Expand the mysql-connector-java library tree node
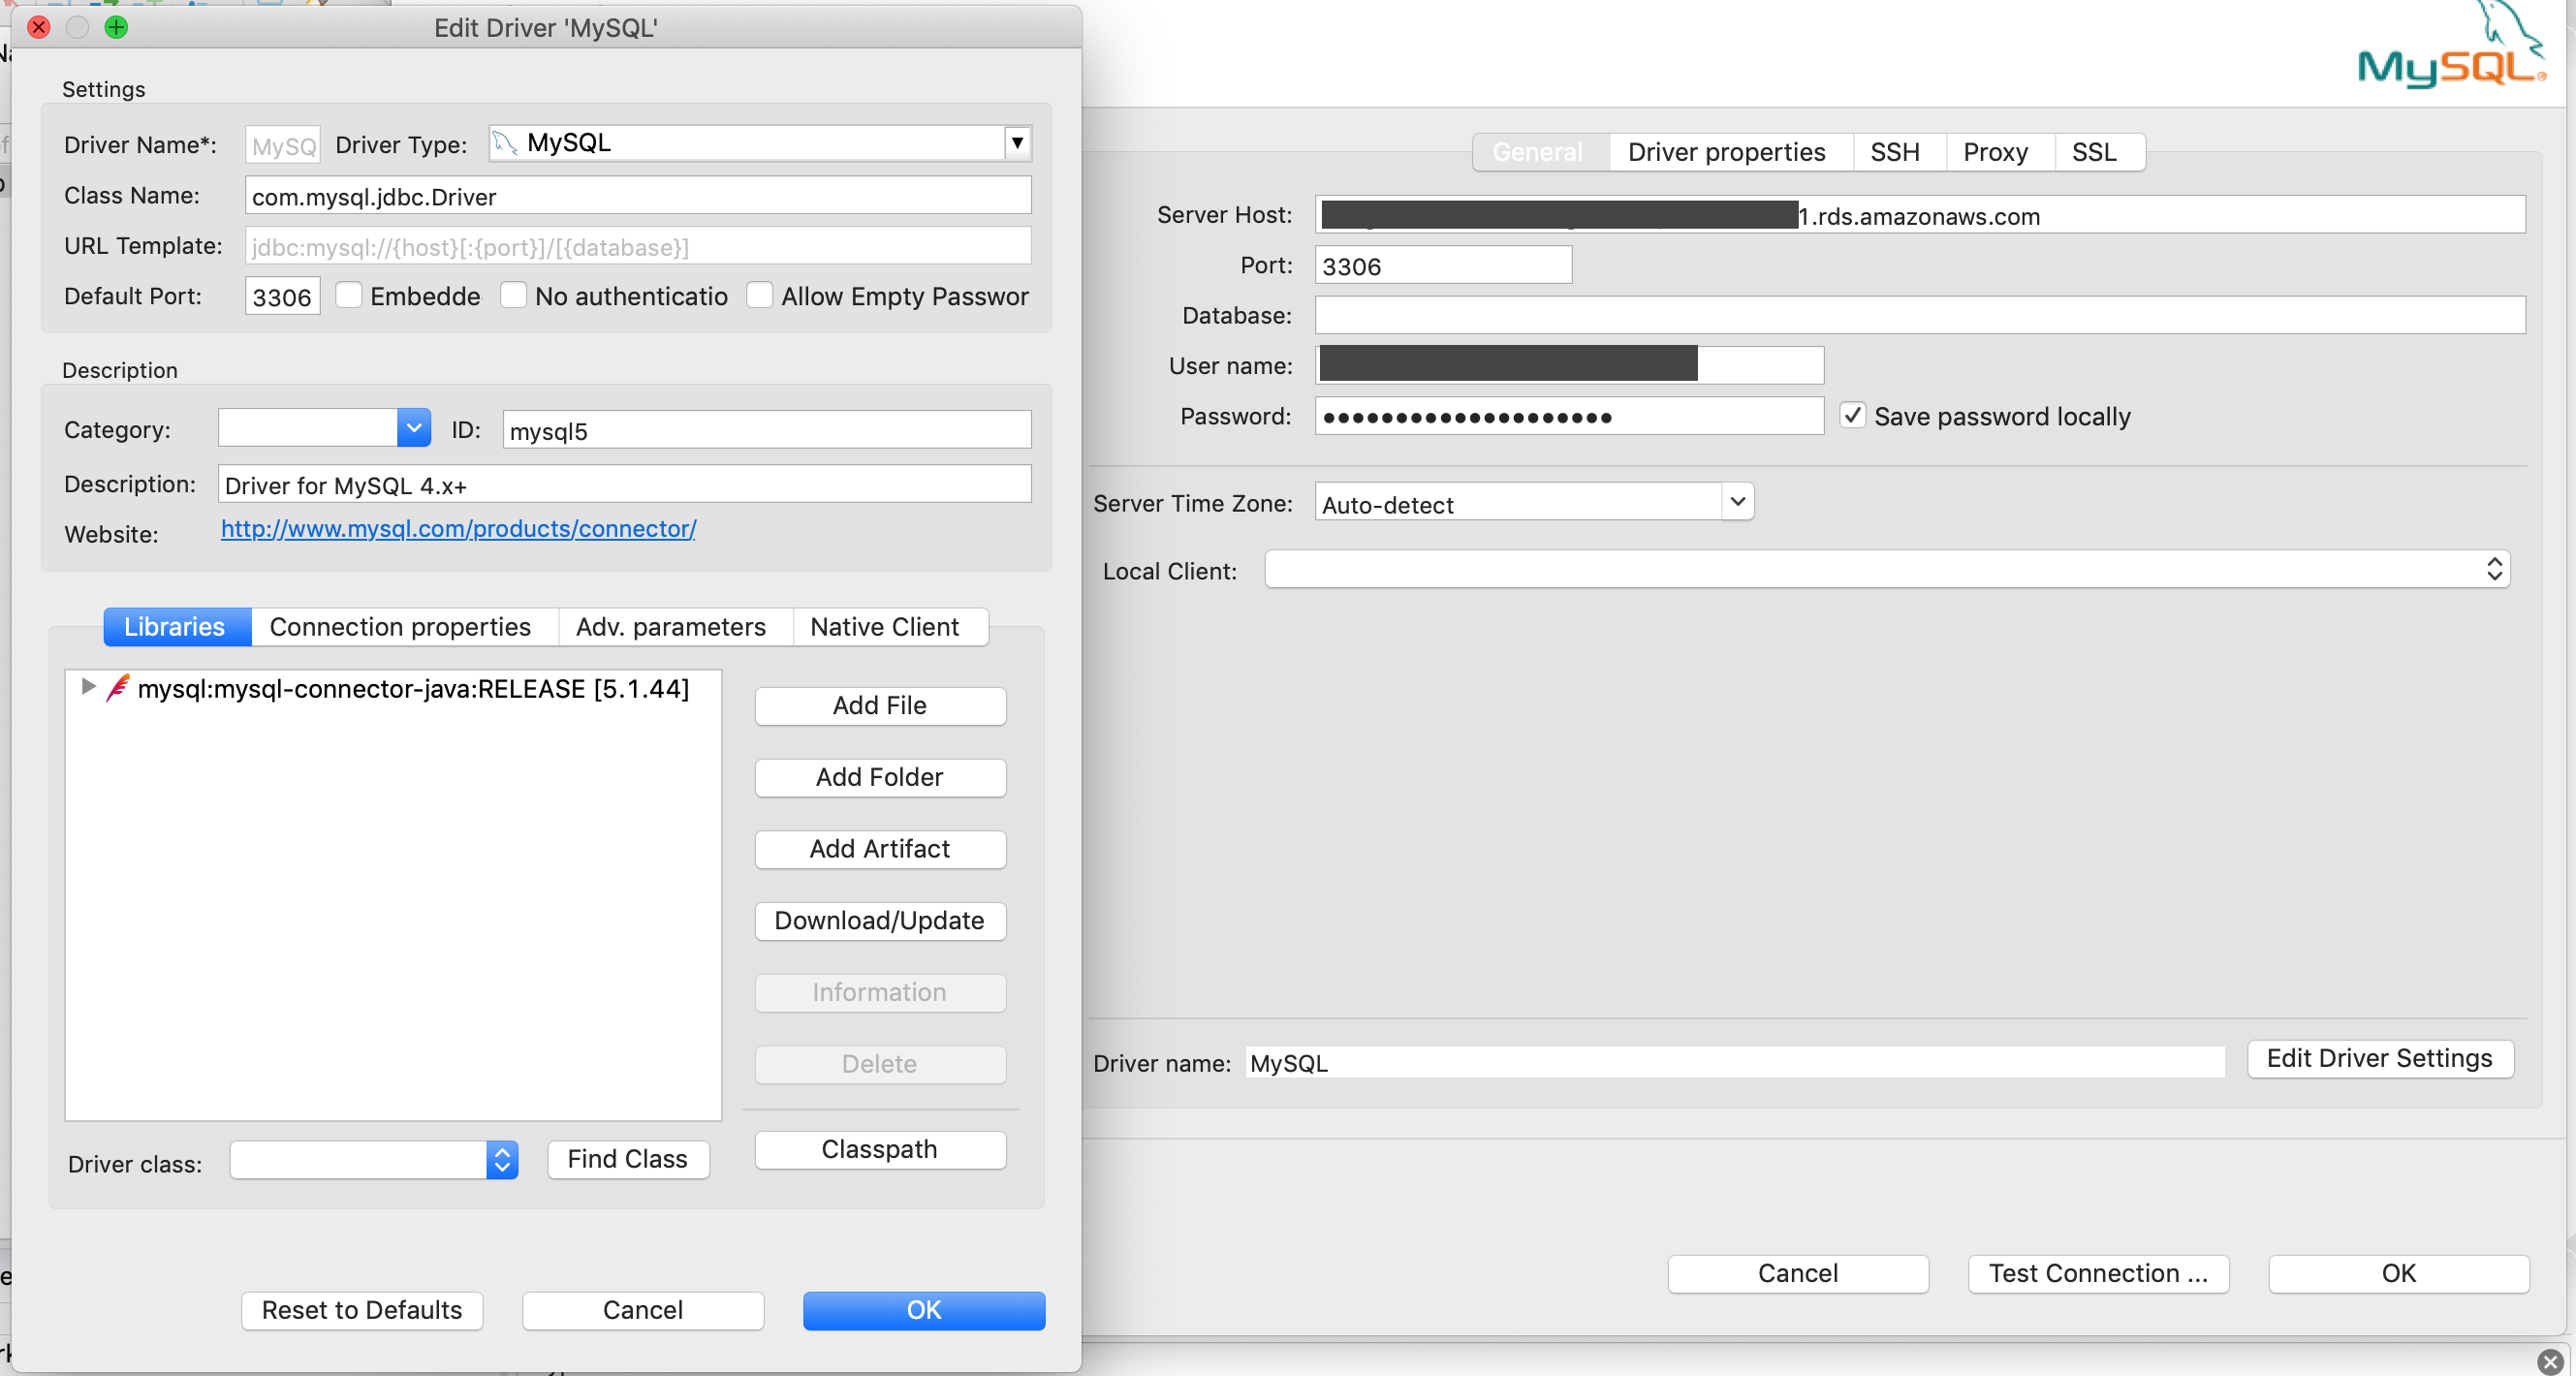Screen dimensions: 2576x1376 (x=88, y=686)
